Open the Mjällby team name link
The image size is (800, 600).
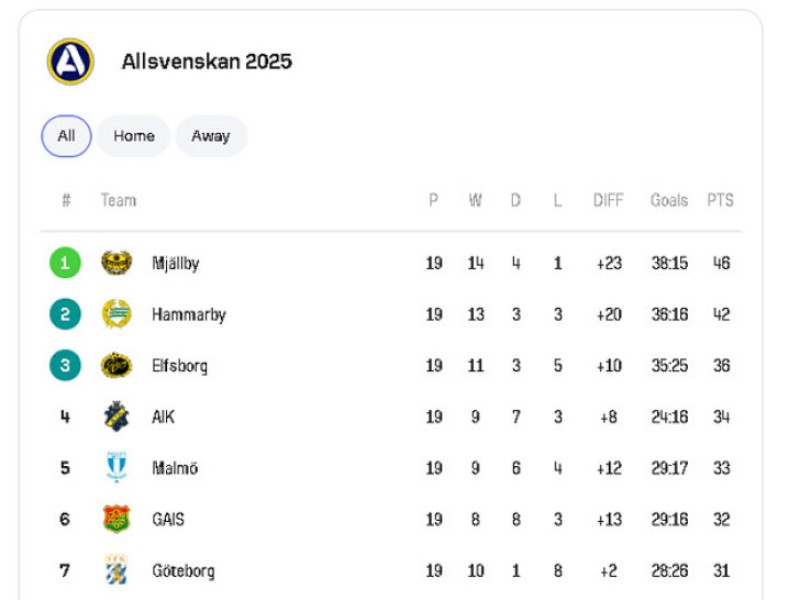click(176, 263)
